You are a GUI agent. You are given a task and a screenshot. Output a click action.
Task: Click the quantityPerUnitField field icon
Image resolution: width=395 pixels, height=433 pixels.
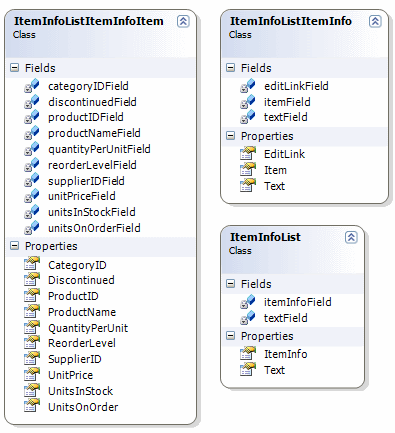point(32,149)
